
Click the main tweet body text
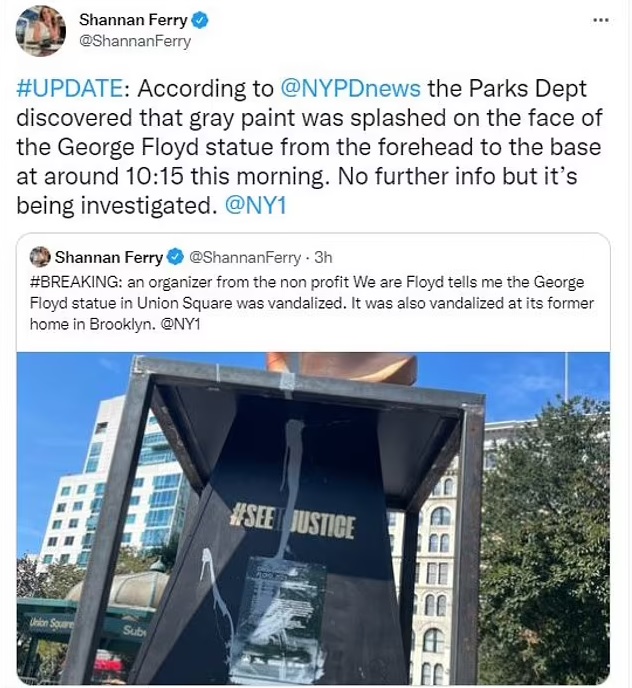coord(309,147)
